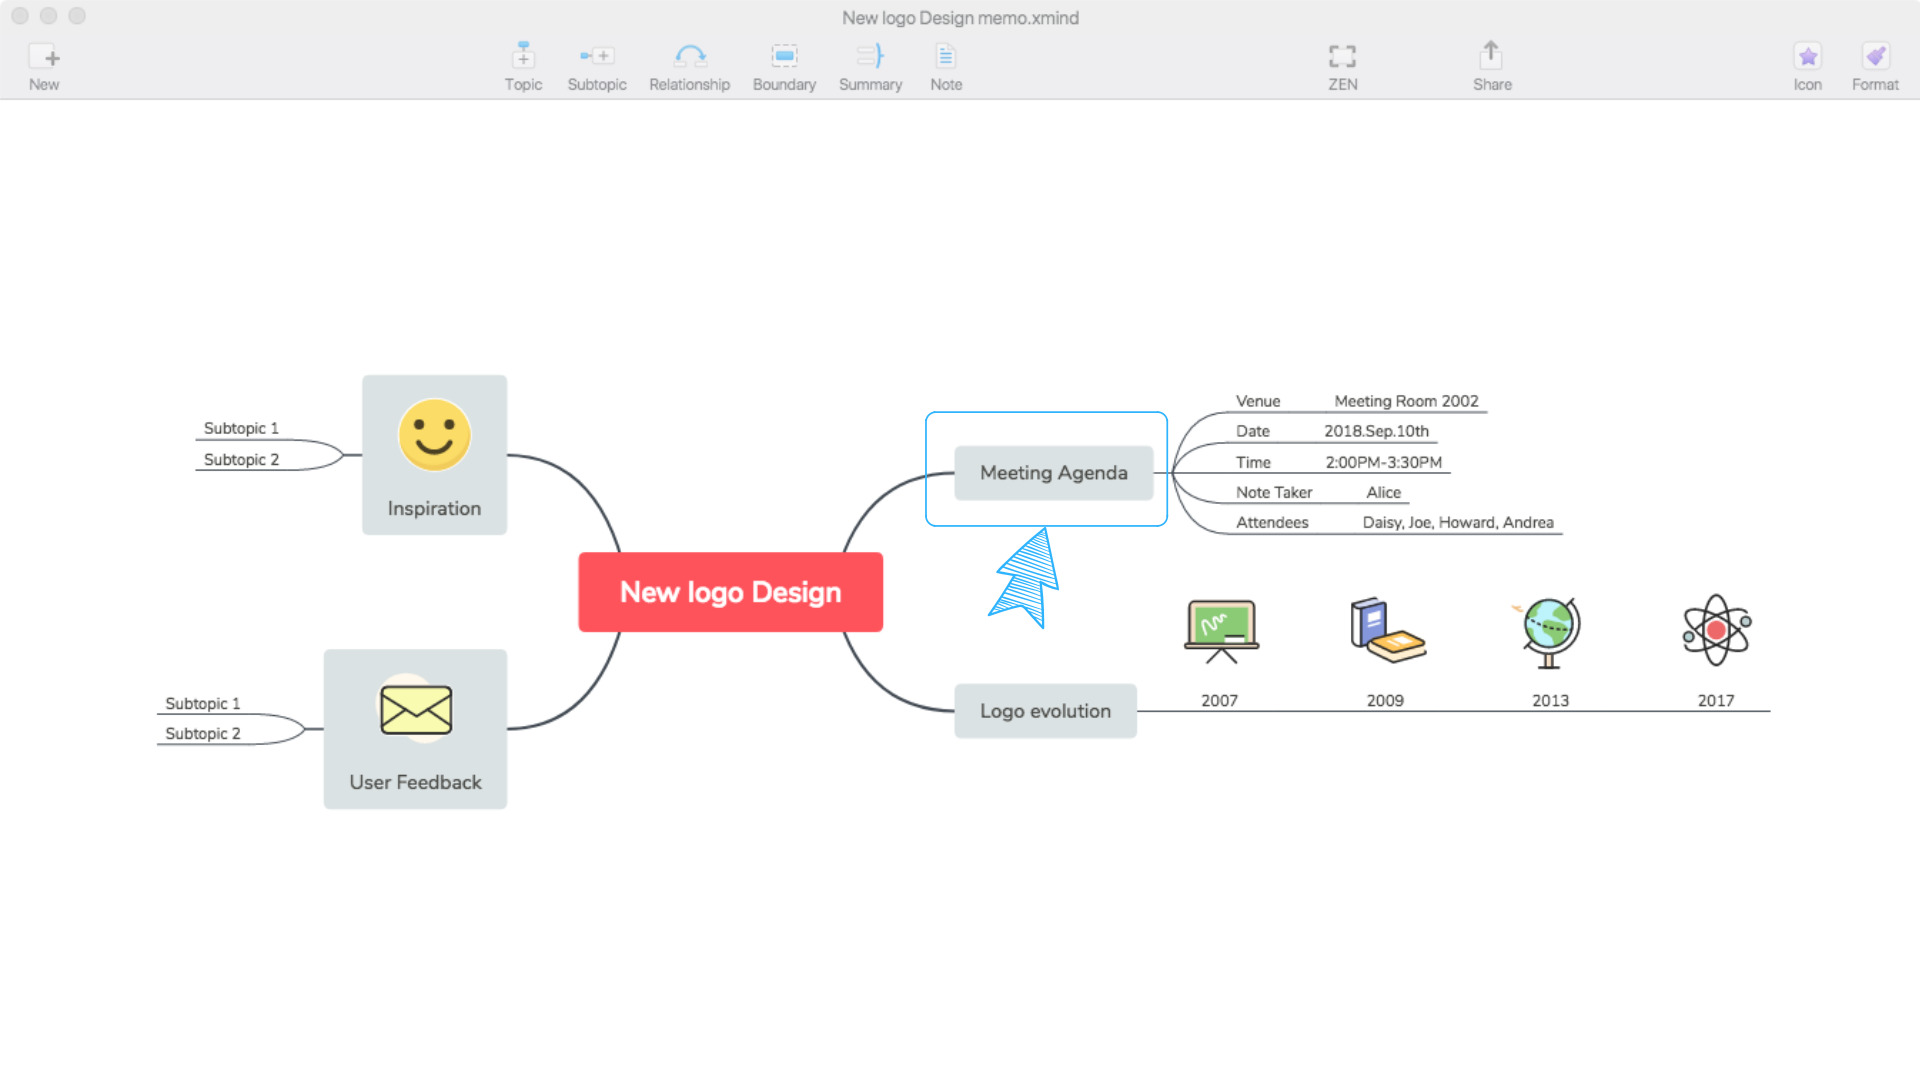The image size is (1920, 1080).
Task: Expand the Meeting Agenda topic
Action: pos(1051,472)
